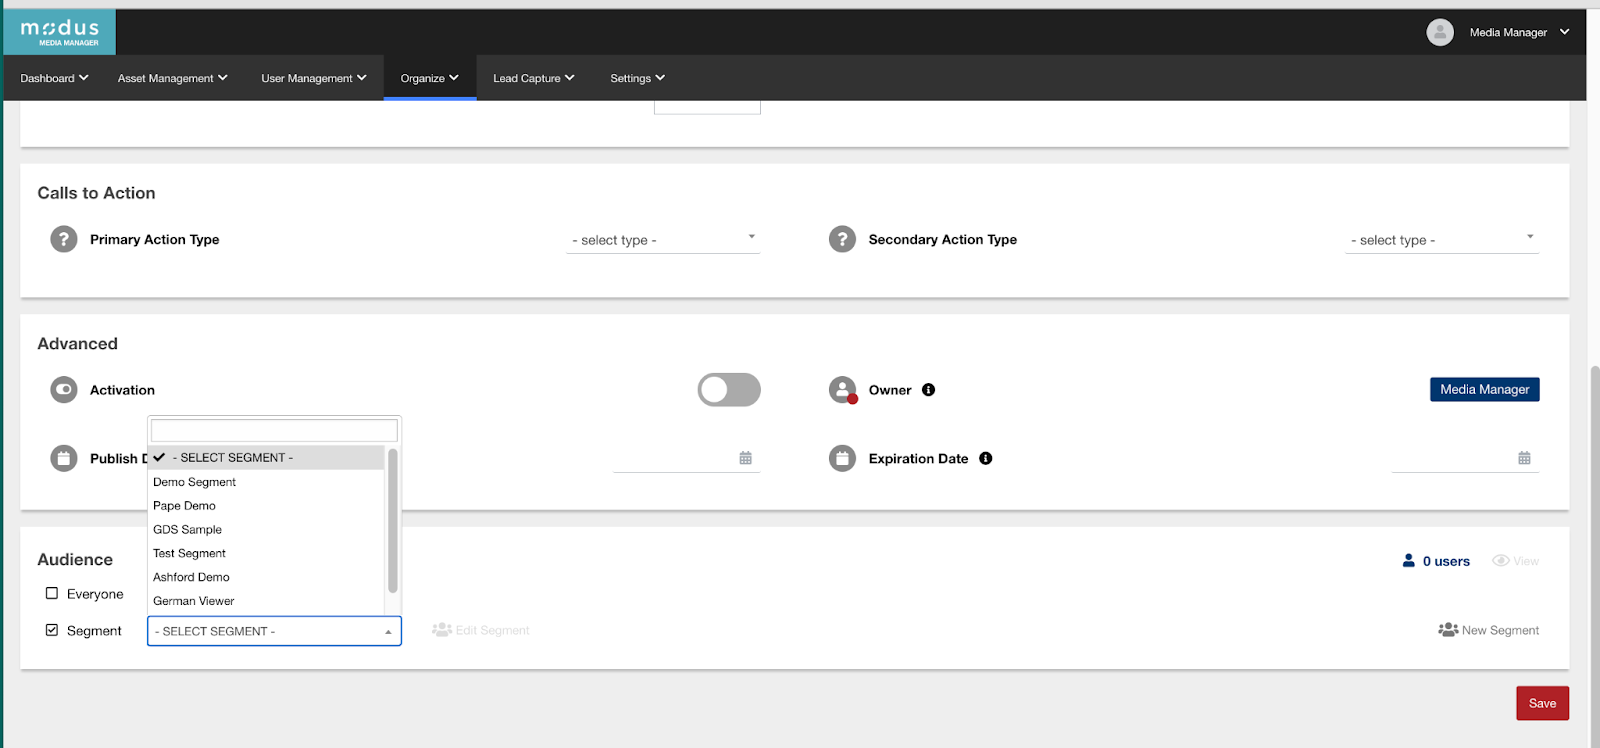Click the New Segment link

pos(1489,630)
